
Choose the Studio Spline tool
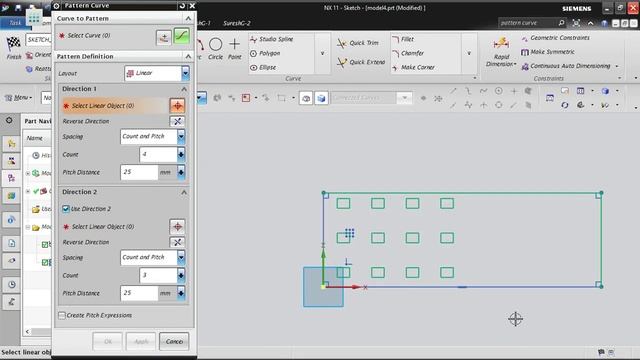(x=272, y=39)
